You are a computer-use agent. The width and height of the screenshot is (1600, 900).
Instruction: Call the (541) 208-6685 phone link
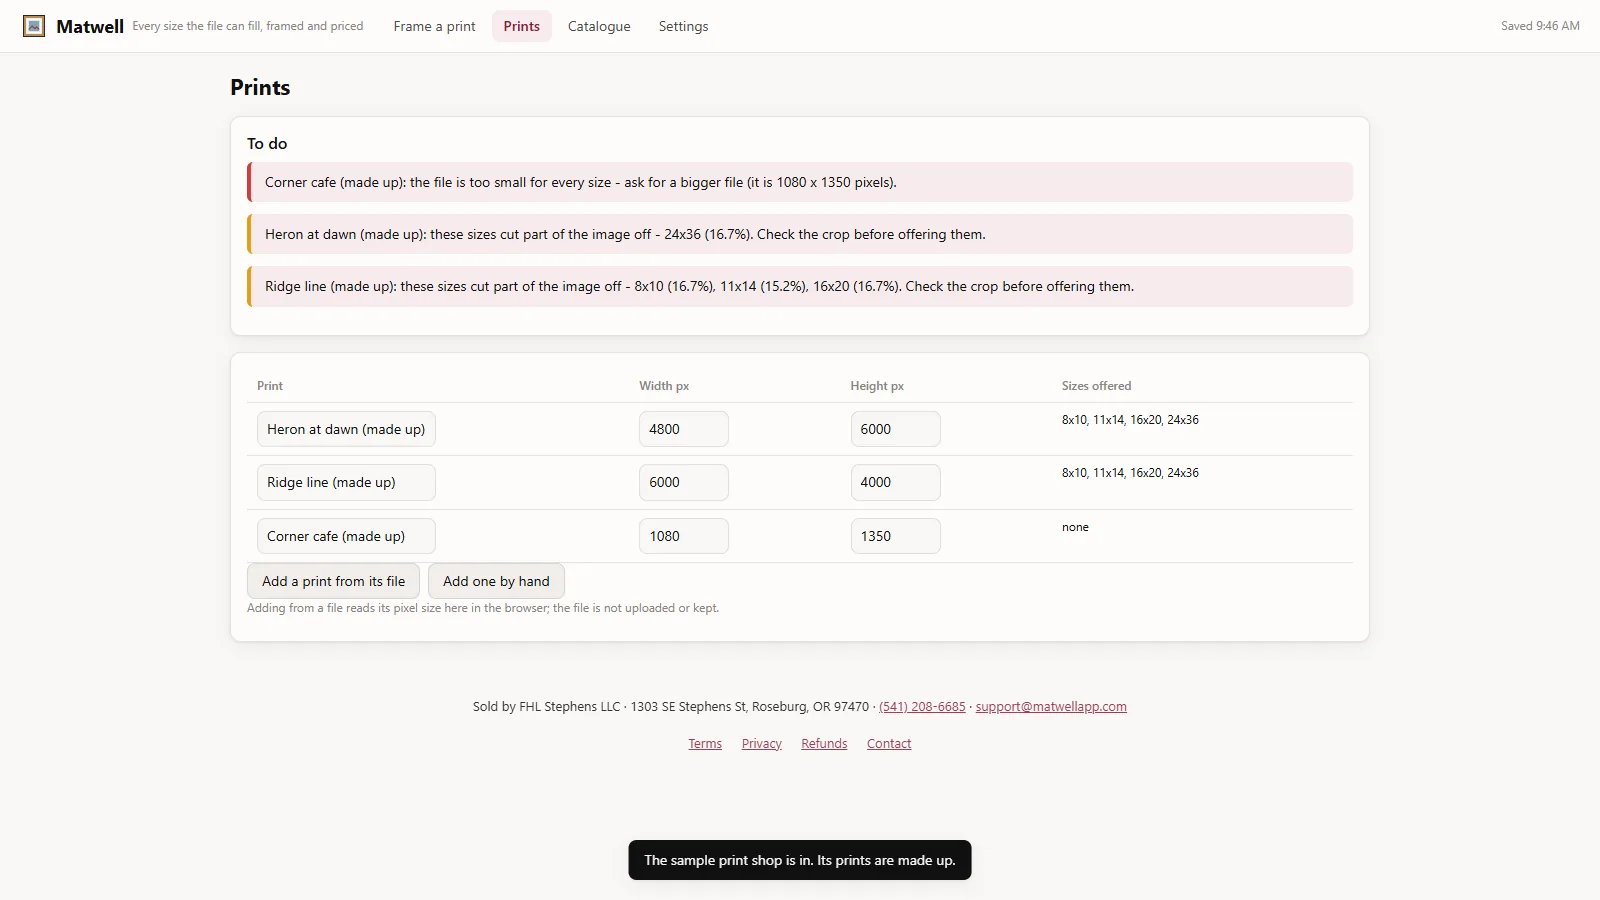click(922, 706)
